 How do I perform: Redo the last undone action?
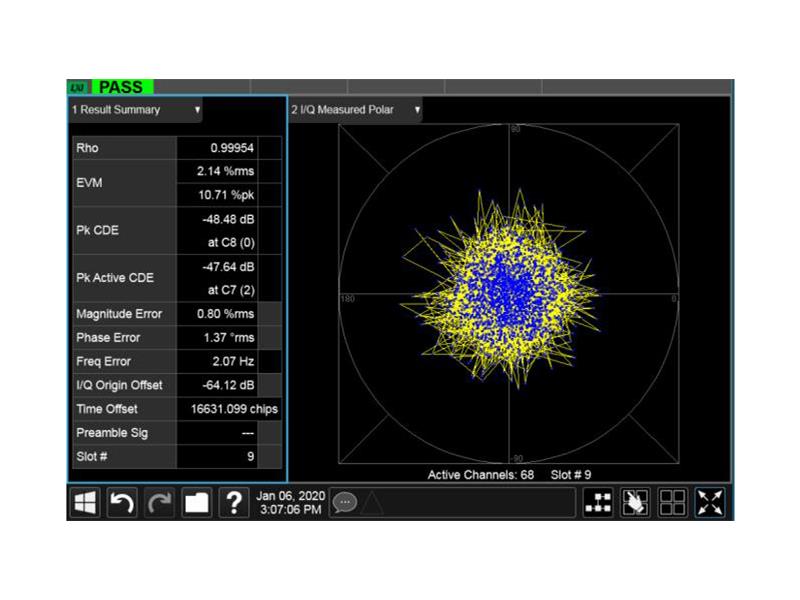pyautogui.click(x=159, y=503)
